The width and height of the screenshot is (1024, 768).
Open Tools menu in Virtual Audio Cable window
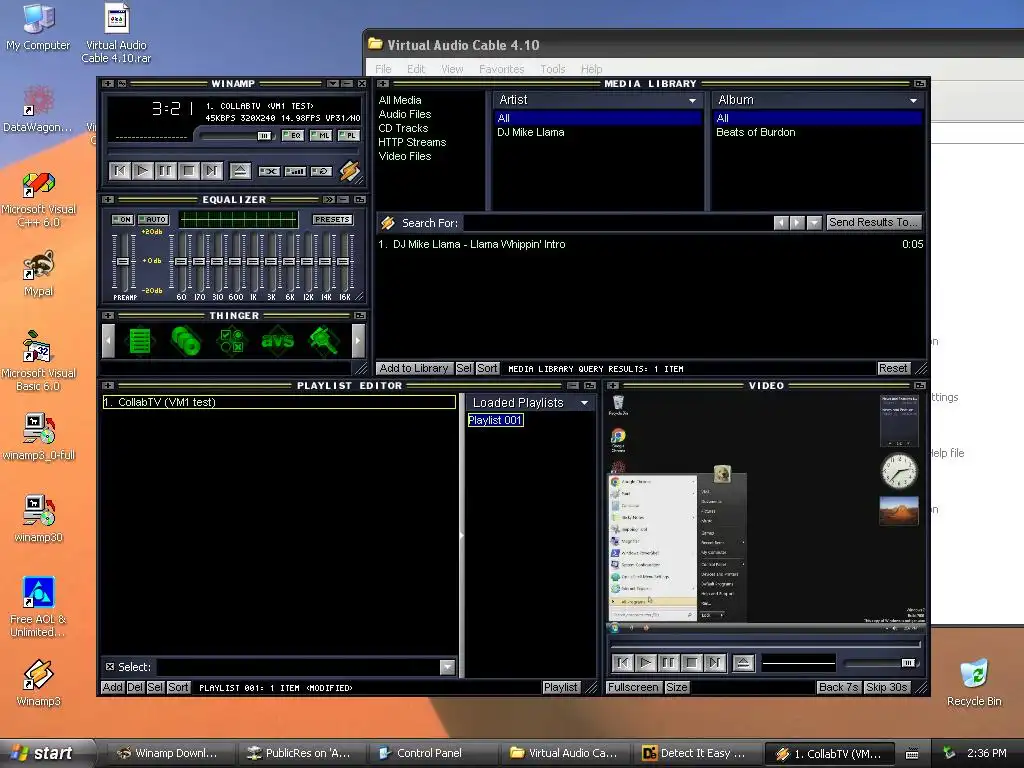coord(552,69)
